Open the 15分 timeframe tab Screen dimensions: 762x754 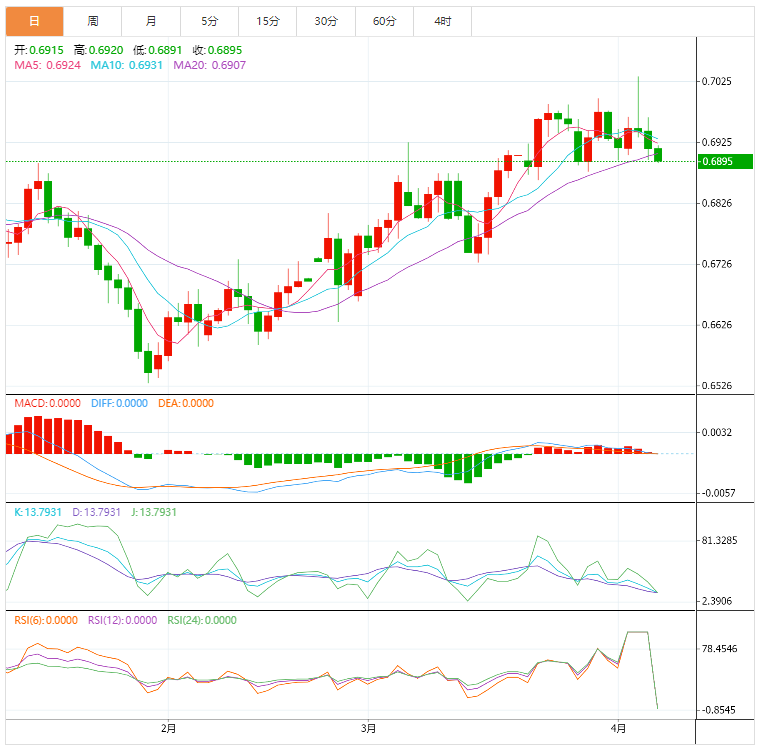[268, 21]
